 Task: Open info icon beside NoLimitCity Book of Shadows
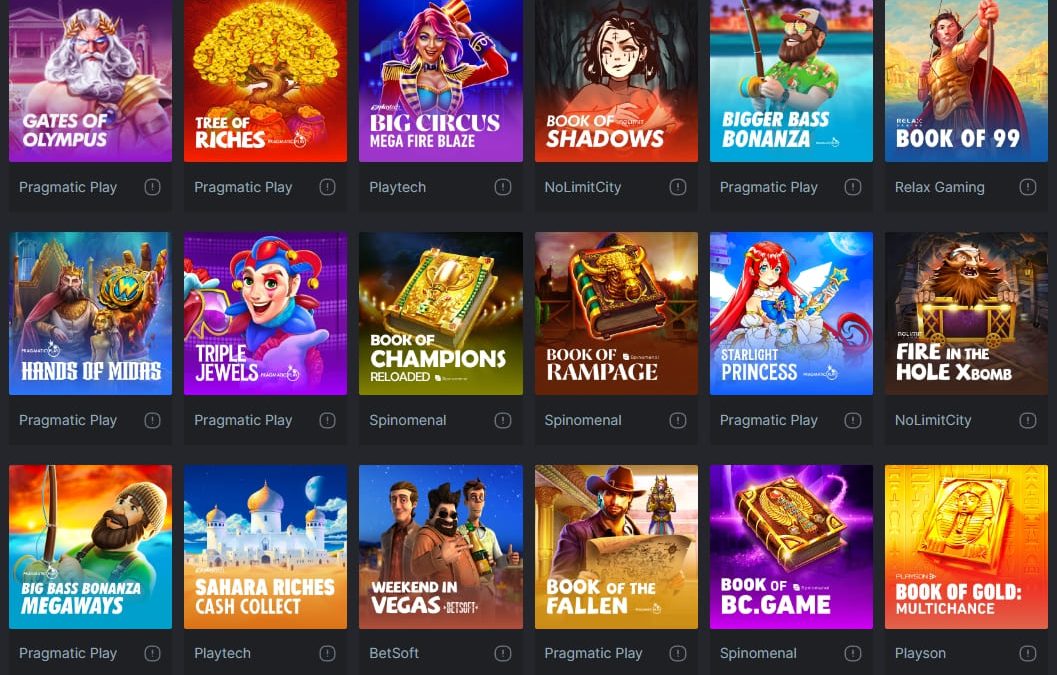(677, 187)
